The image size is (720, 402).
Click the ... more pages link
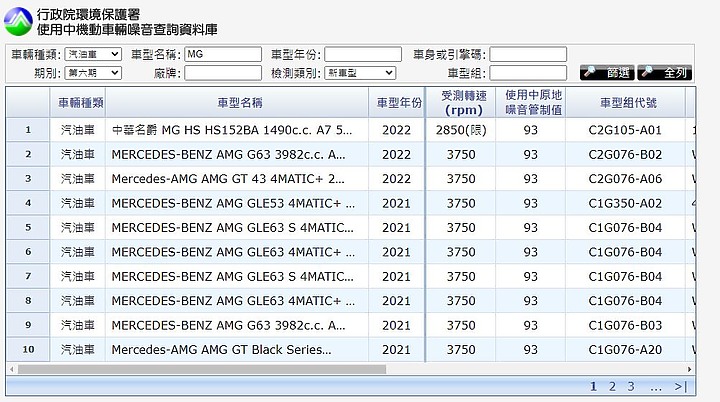coord(656,387)
